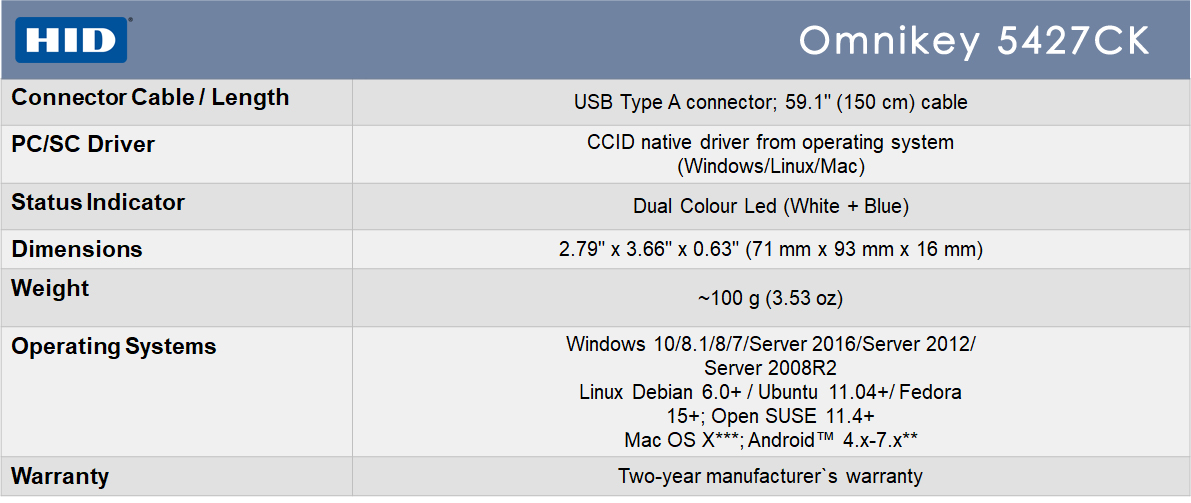The height and width of the screenshot is (503, 1191).
Task: Click the PC/SC Driver row label
Action: coord(83,144)
